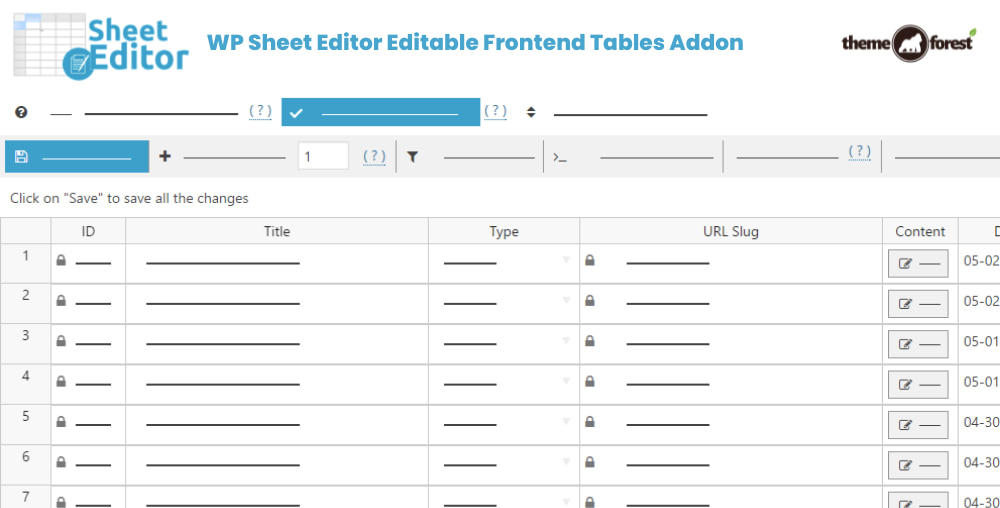This screenshot has height=508, width=1000.
Task: Open the Type dropdown in row 1
Action: click(566, 260)
